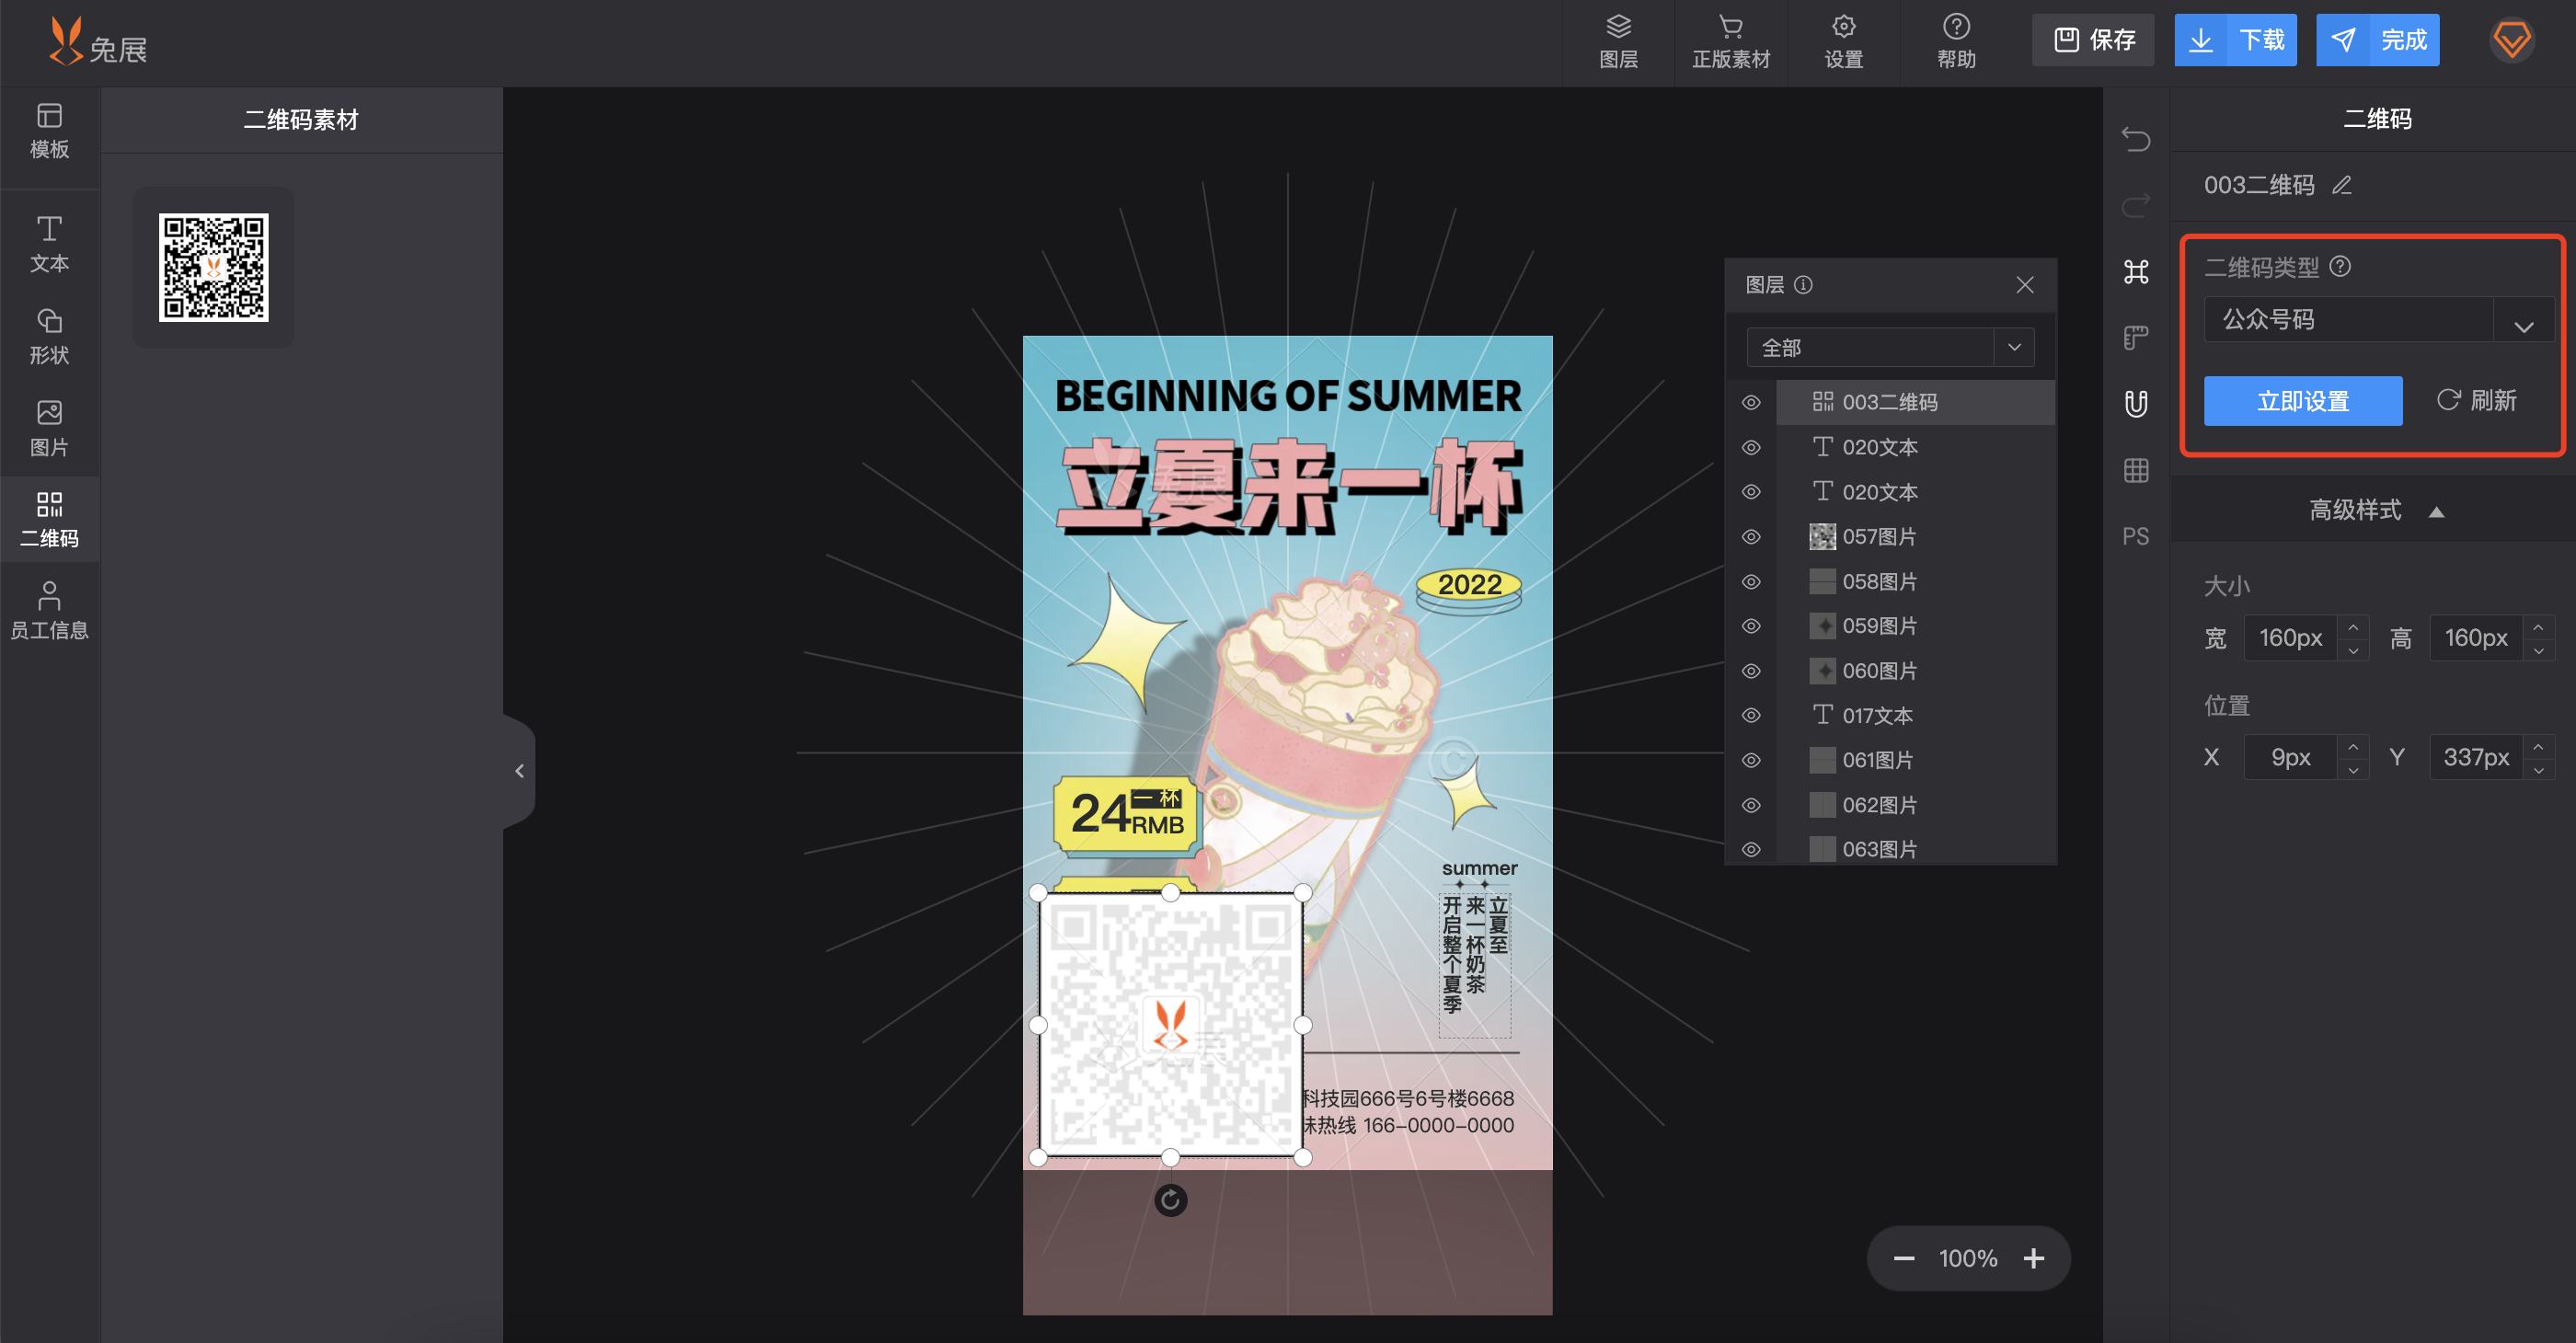This screenshot has width=2576, height=1343.
Task: Collapse the left materials panel arrow
Action: [x=519, y=771]
